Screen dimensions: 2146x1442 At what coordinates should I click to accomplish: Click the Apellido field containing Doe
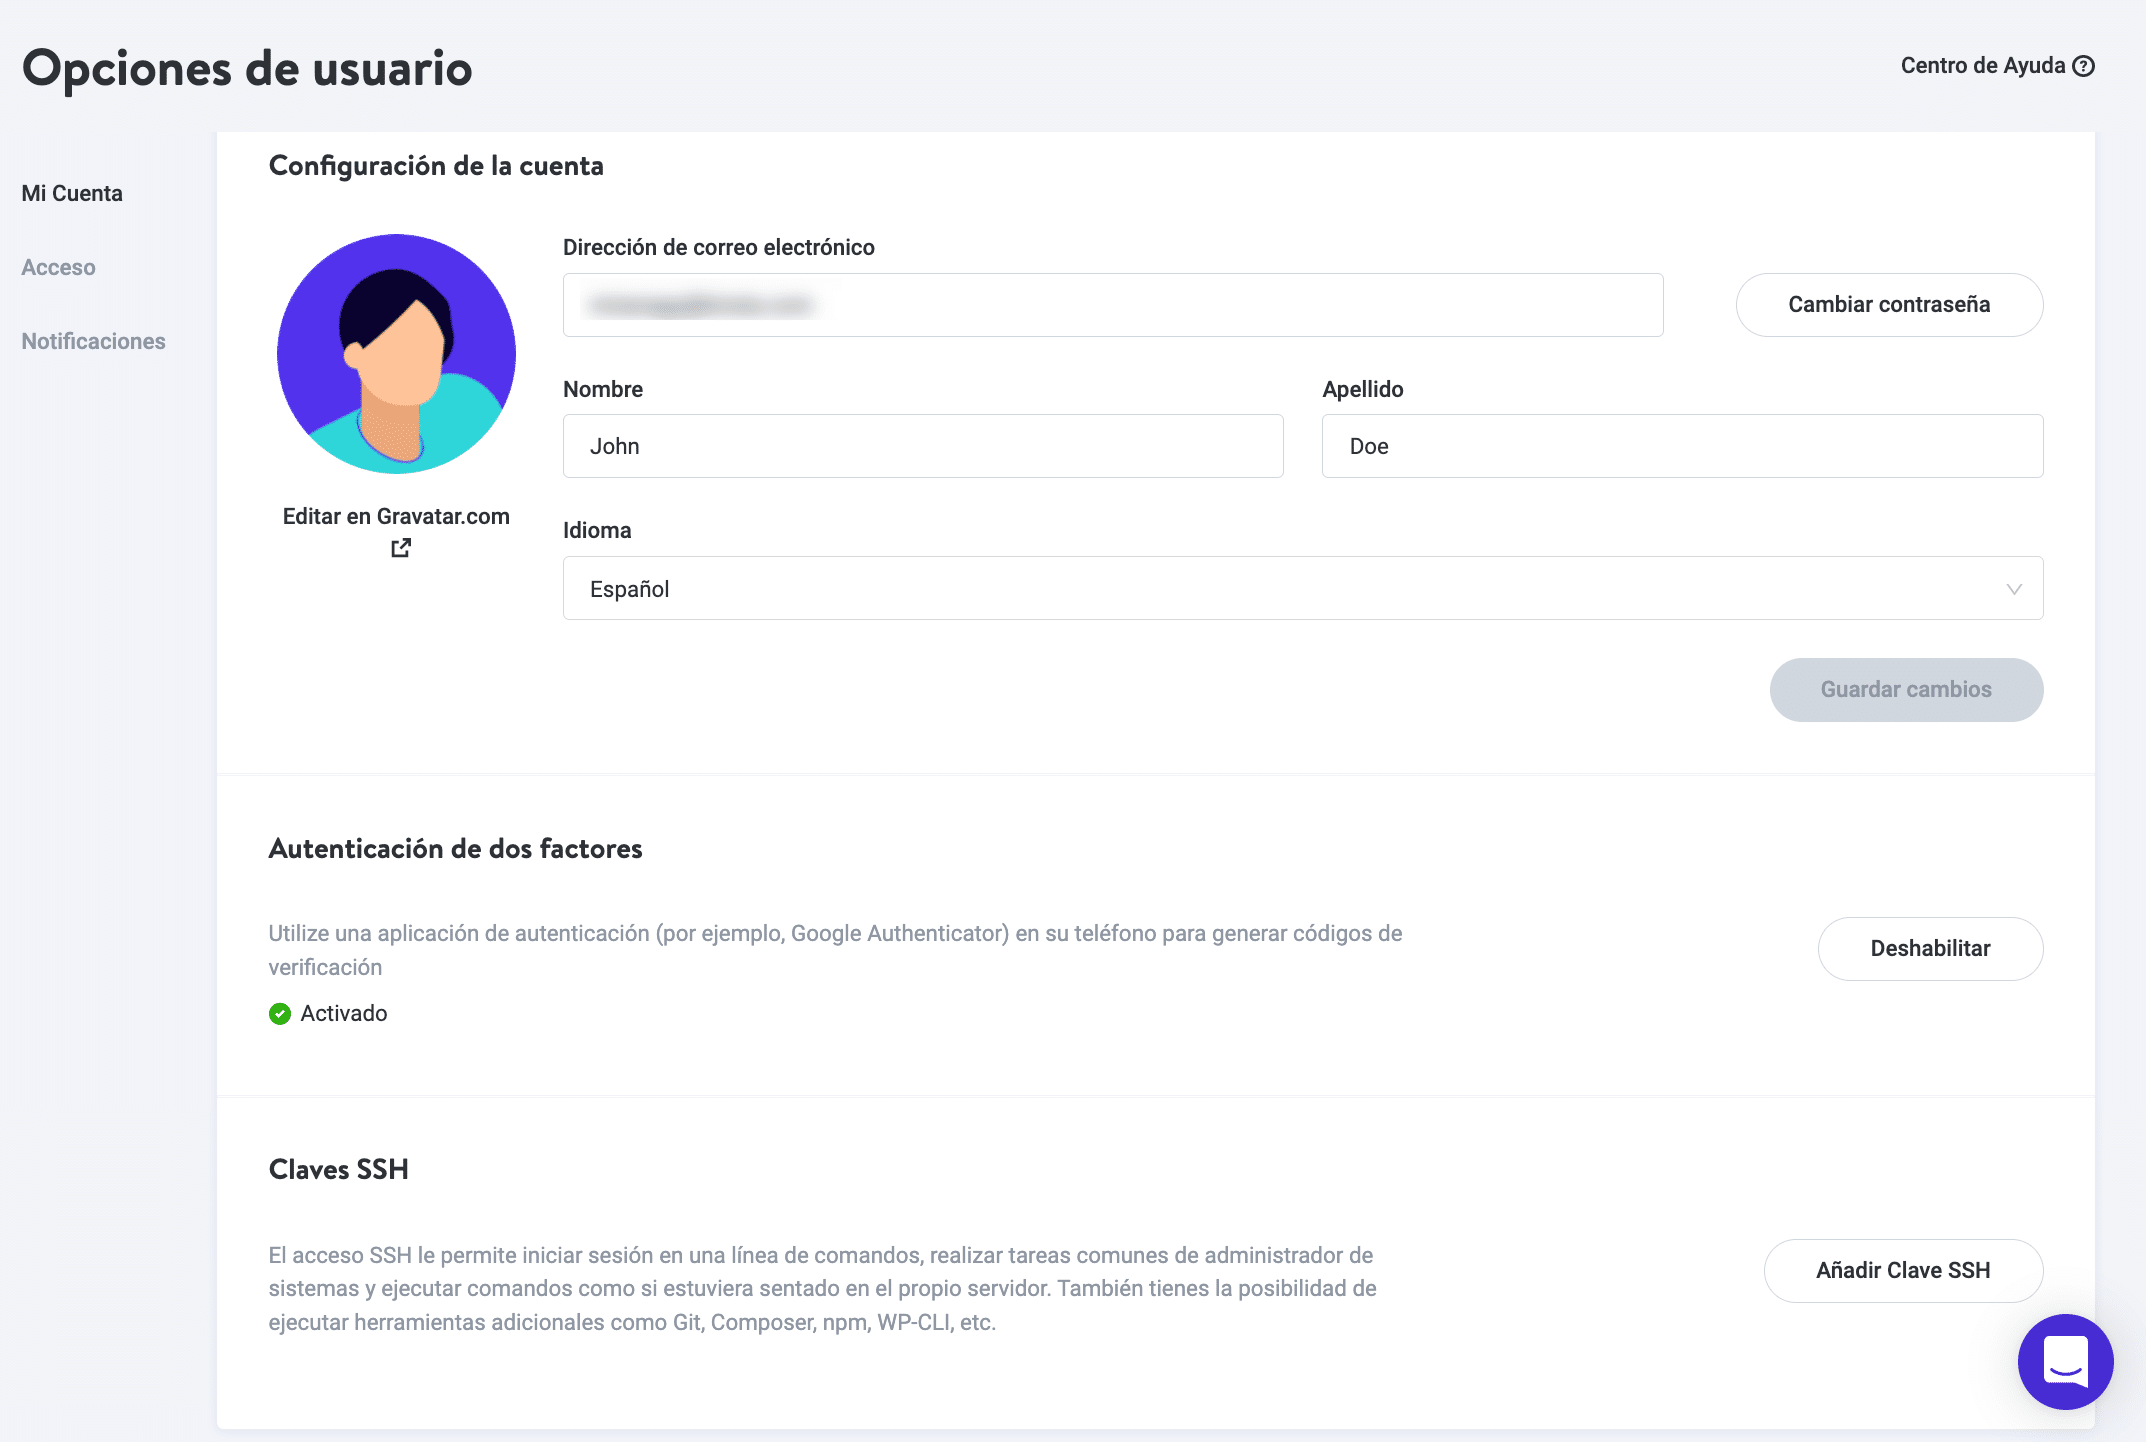(x=1681, y=446)
